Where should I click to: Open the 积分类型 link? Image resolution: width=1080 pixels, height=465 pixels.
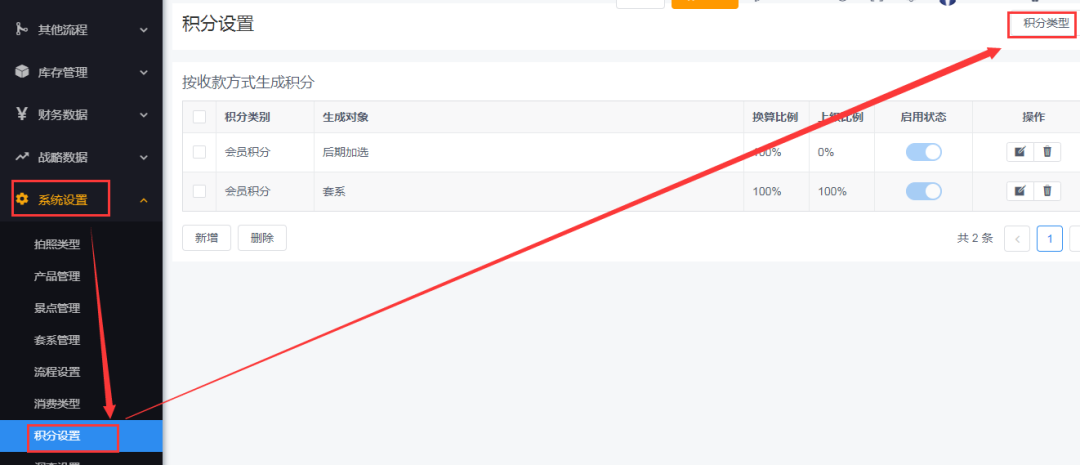[x=1046, y=23]
